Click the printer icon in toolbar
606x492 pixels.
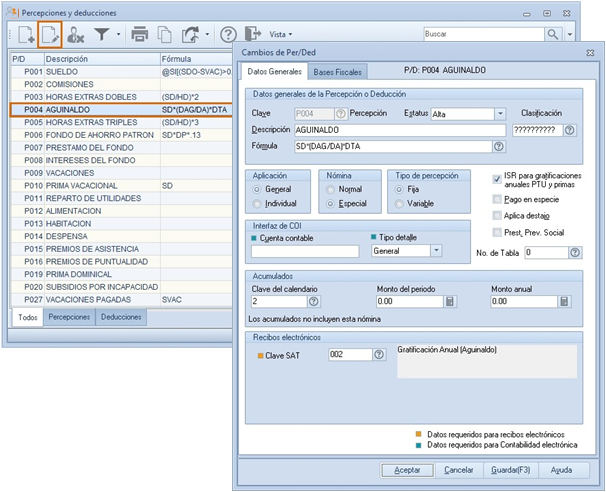pyautogui.click(x=140, y=34)
